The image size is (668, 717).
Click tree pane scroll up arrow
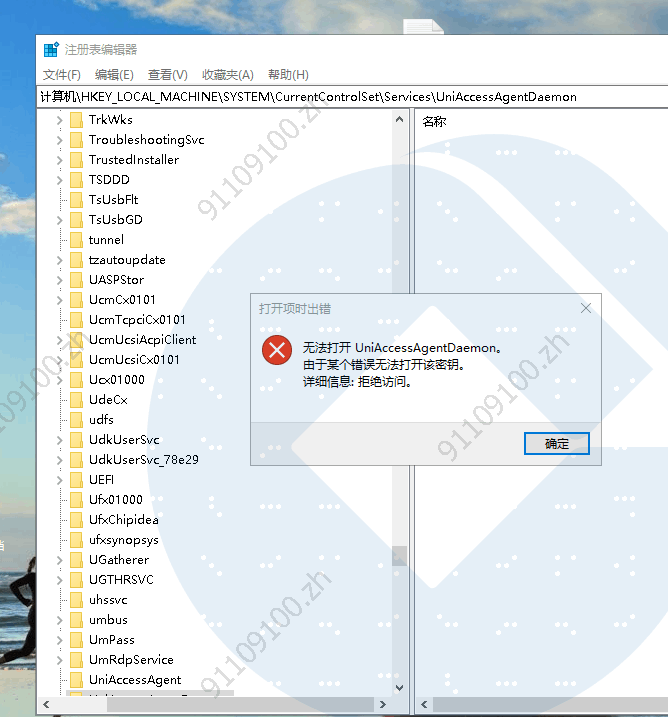pos(399,119)
